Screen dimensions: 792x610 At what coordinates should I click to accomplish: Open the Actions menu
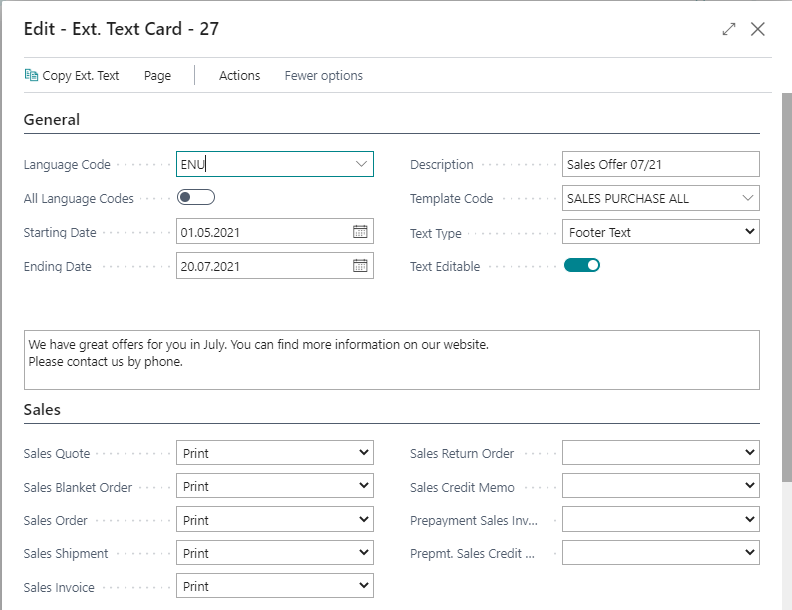239,76
